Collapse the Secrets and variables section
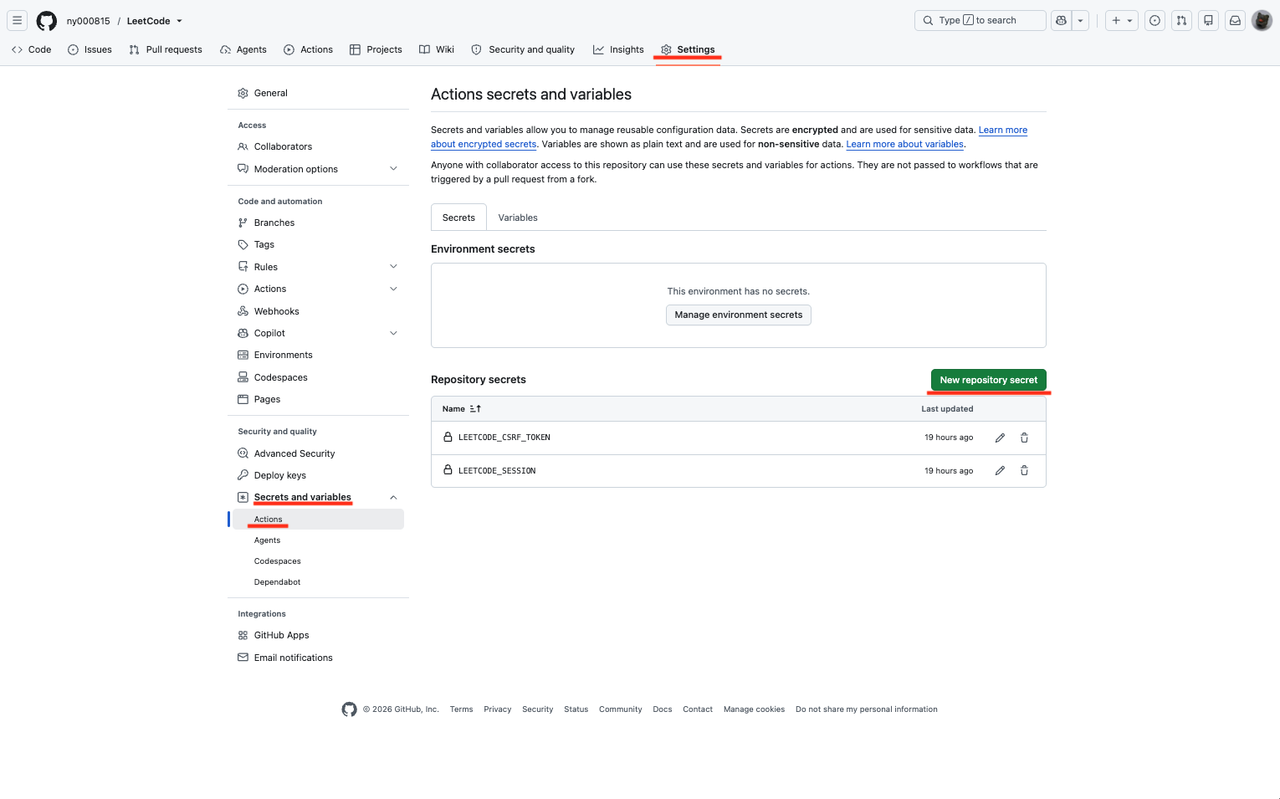1280x799 pixels. (393, 498)
